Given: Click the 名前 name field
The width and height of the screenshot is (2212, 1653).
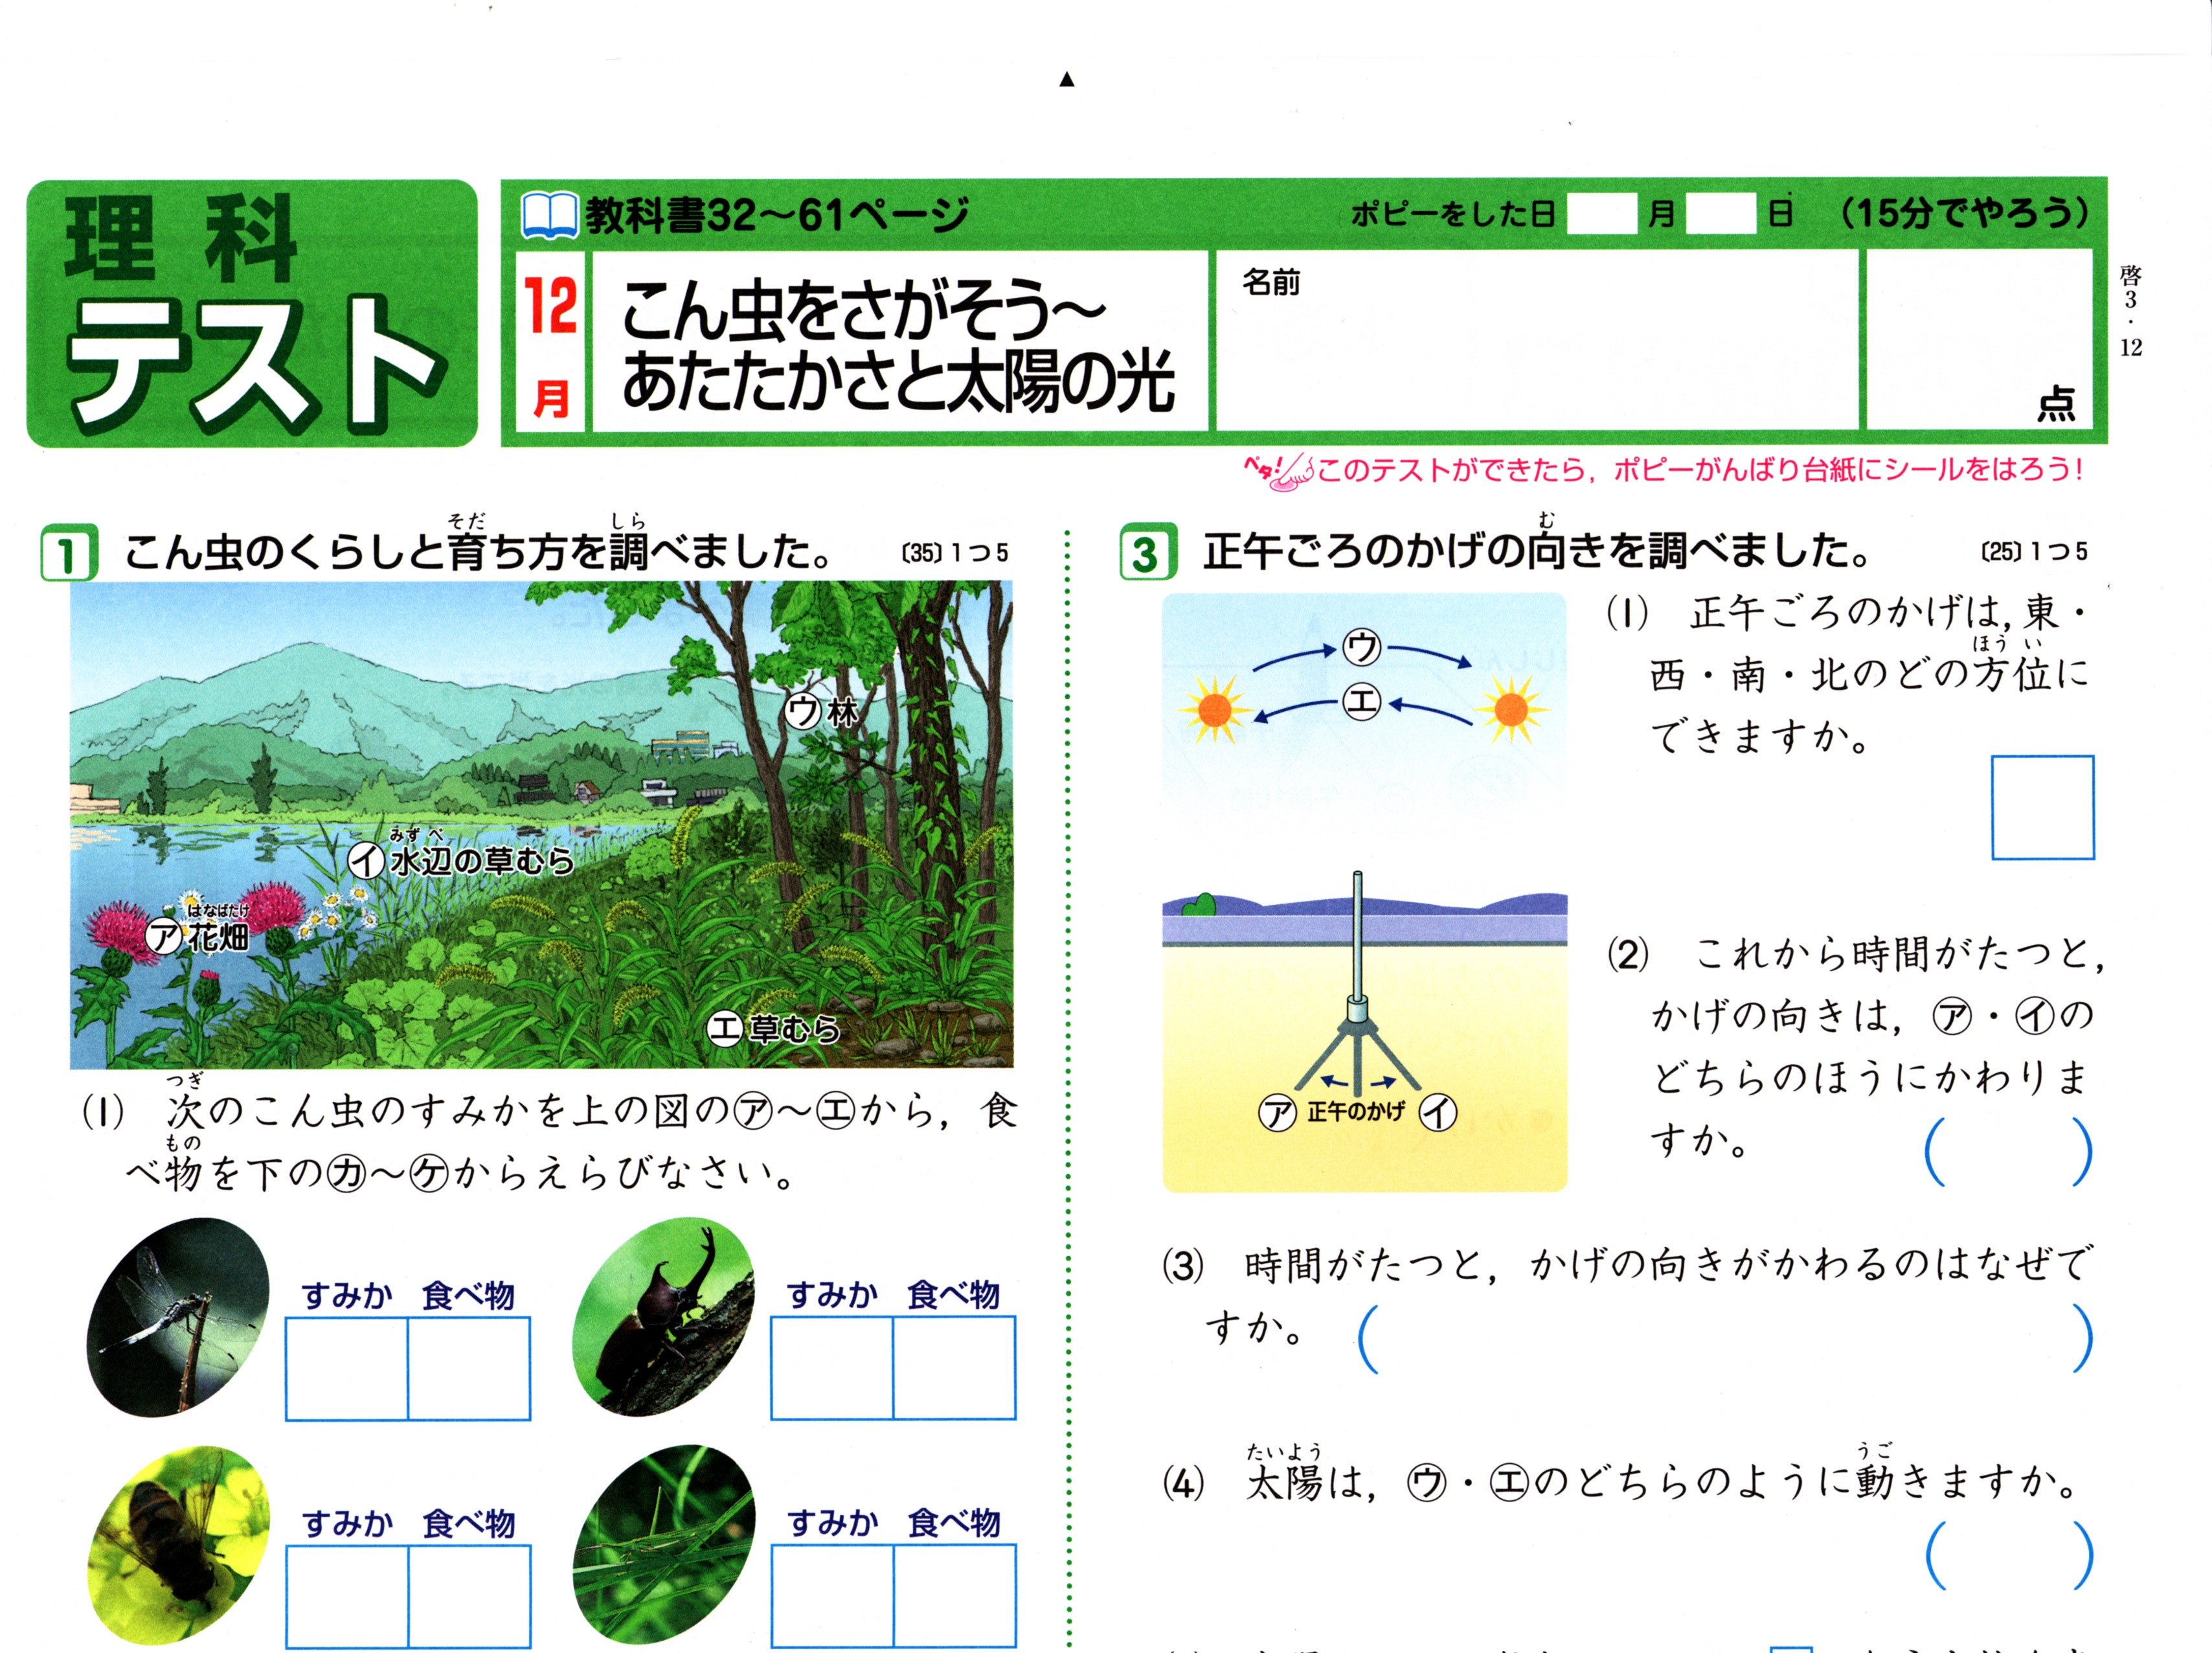Looking at the screenshot, I should coord(1536,340).
